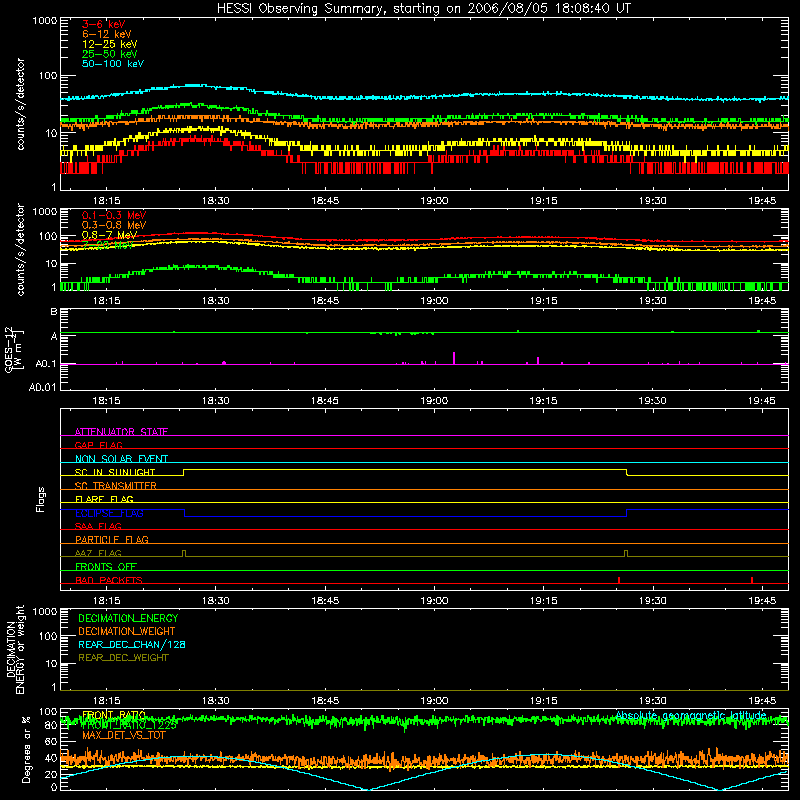Select the DECIMATION_ENERGY legend label
Image resolution: width=800 pixels, height=800 pixels.
coord(128,618)
